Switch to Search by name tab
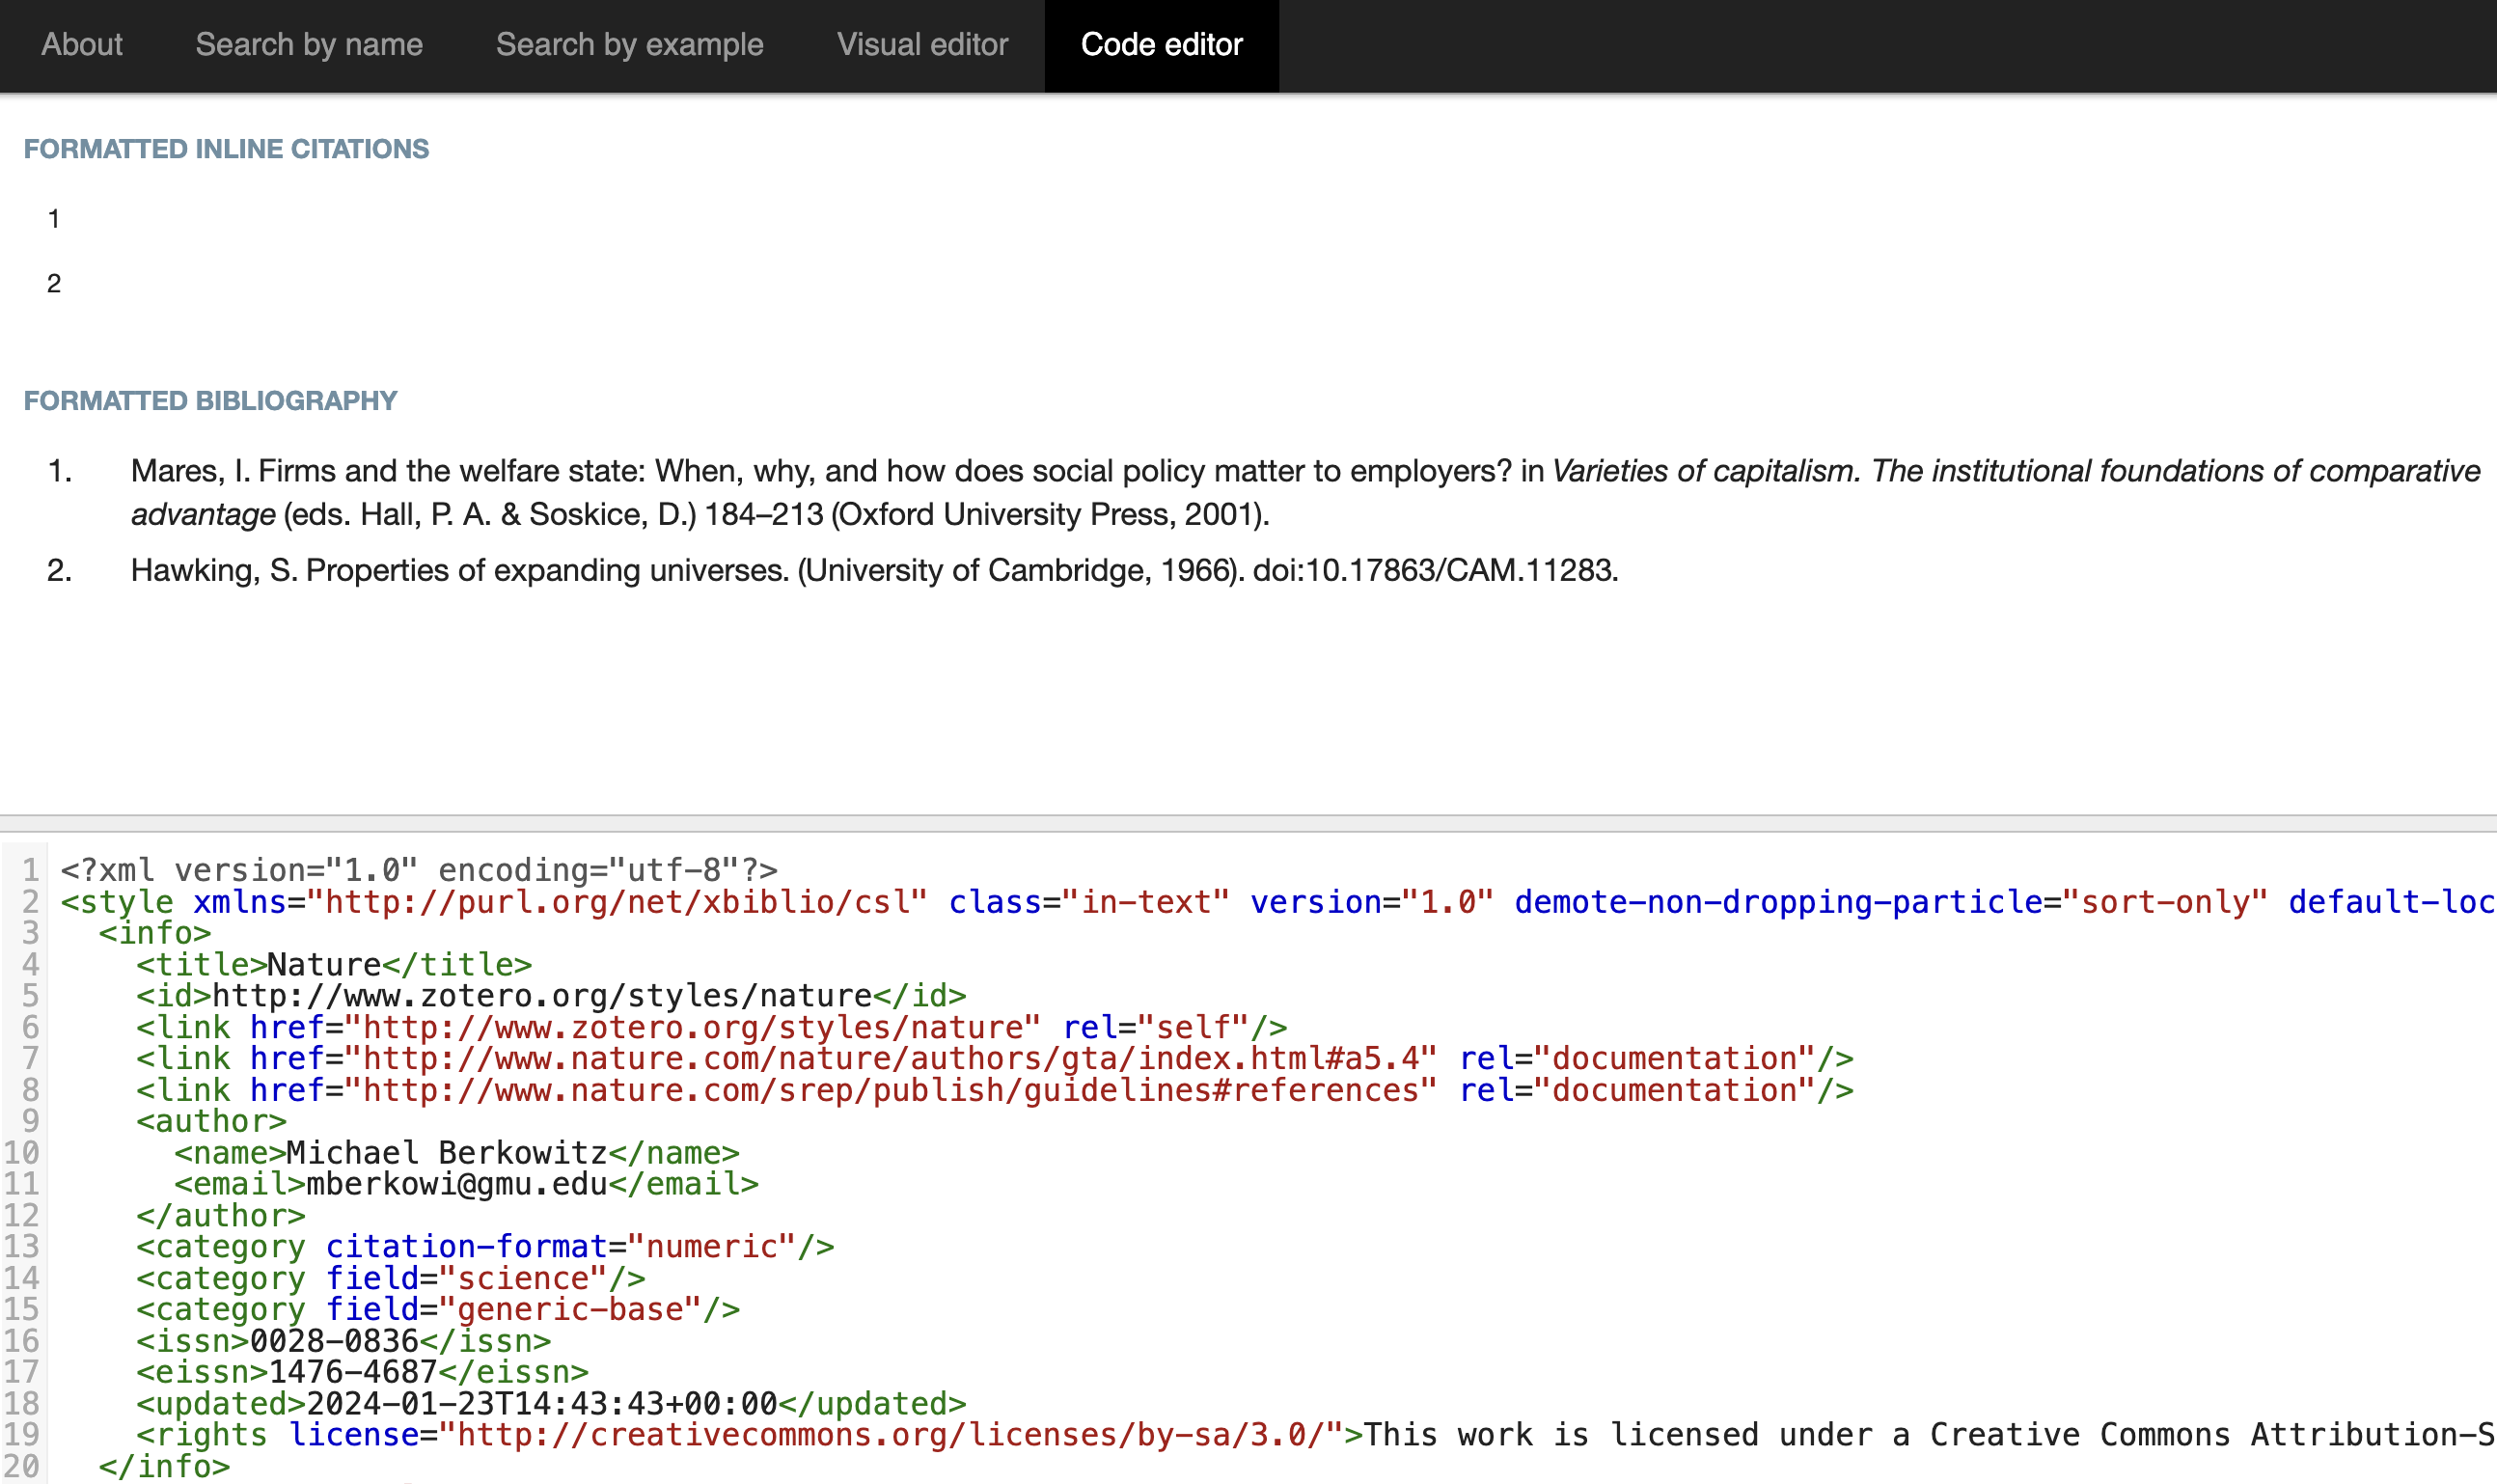 pyautogui.click(x=309, y=45)
